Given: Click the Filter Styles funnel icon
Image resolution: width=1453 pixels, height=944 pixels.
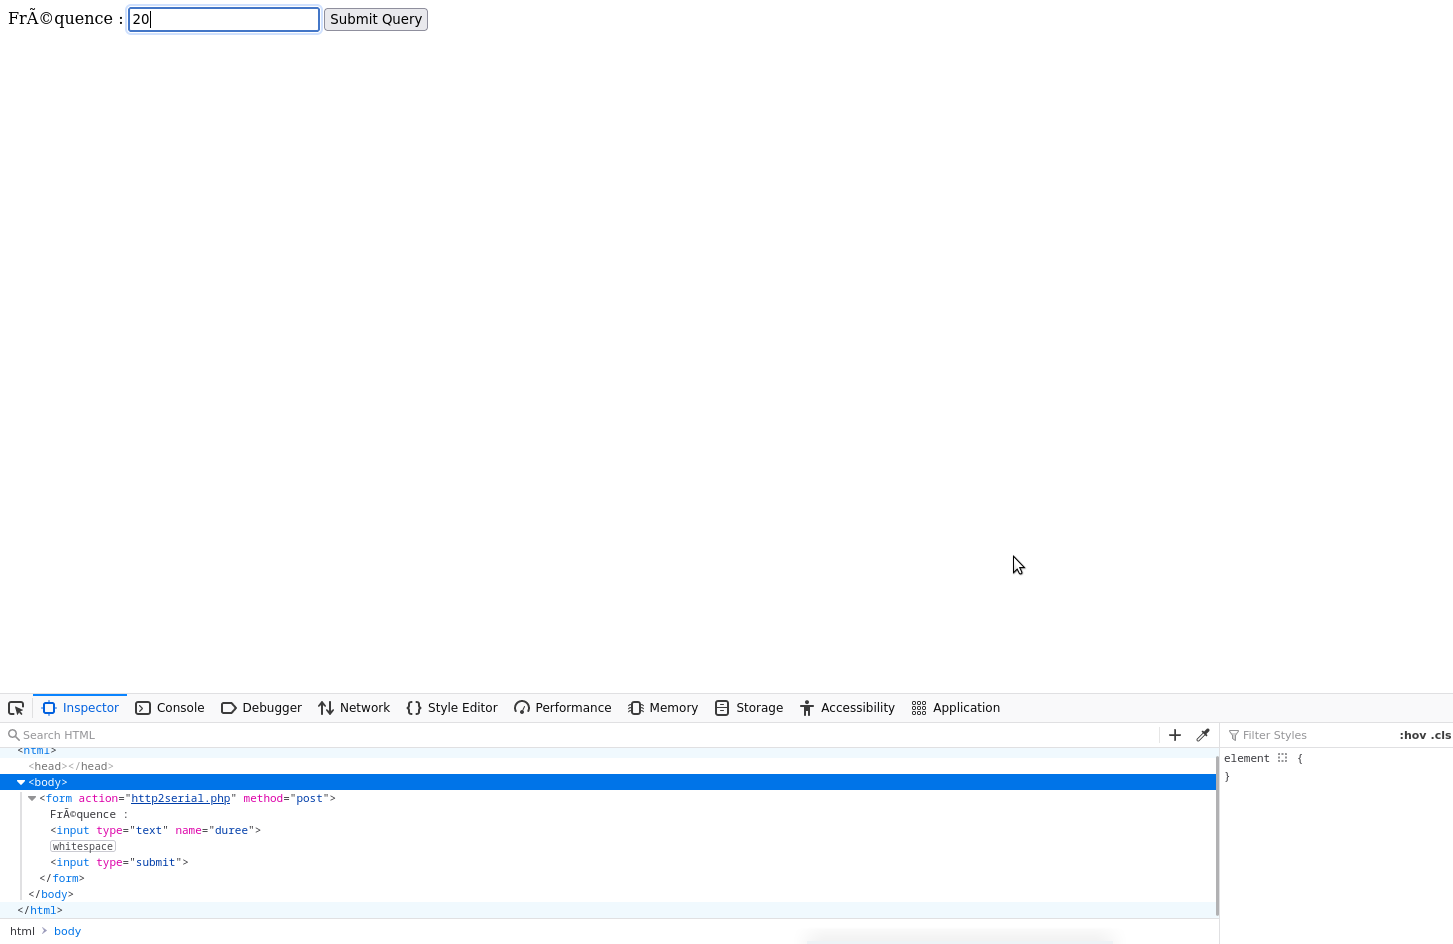Looking at the screenshot, I should [1234, 735].
